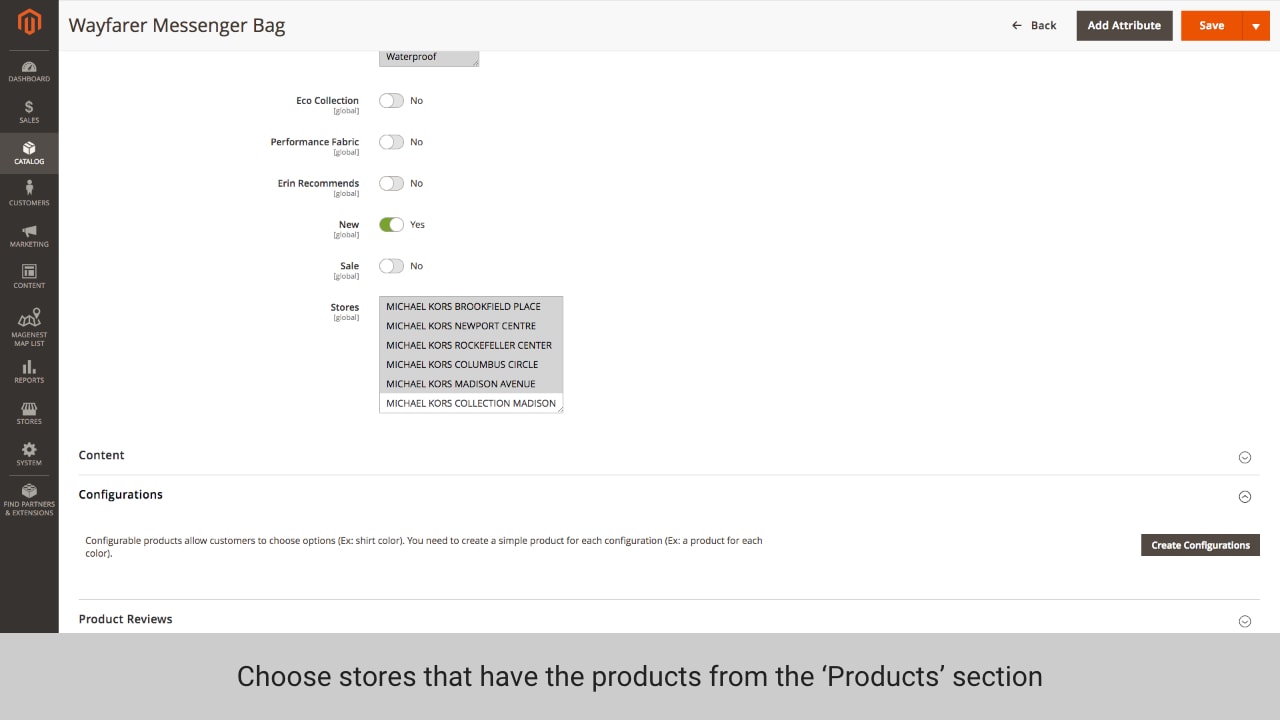Screen dimensions: 1280x720
Task: Click the Magento logo icon
Action: click(29, 22)
